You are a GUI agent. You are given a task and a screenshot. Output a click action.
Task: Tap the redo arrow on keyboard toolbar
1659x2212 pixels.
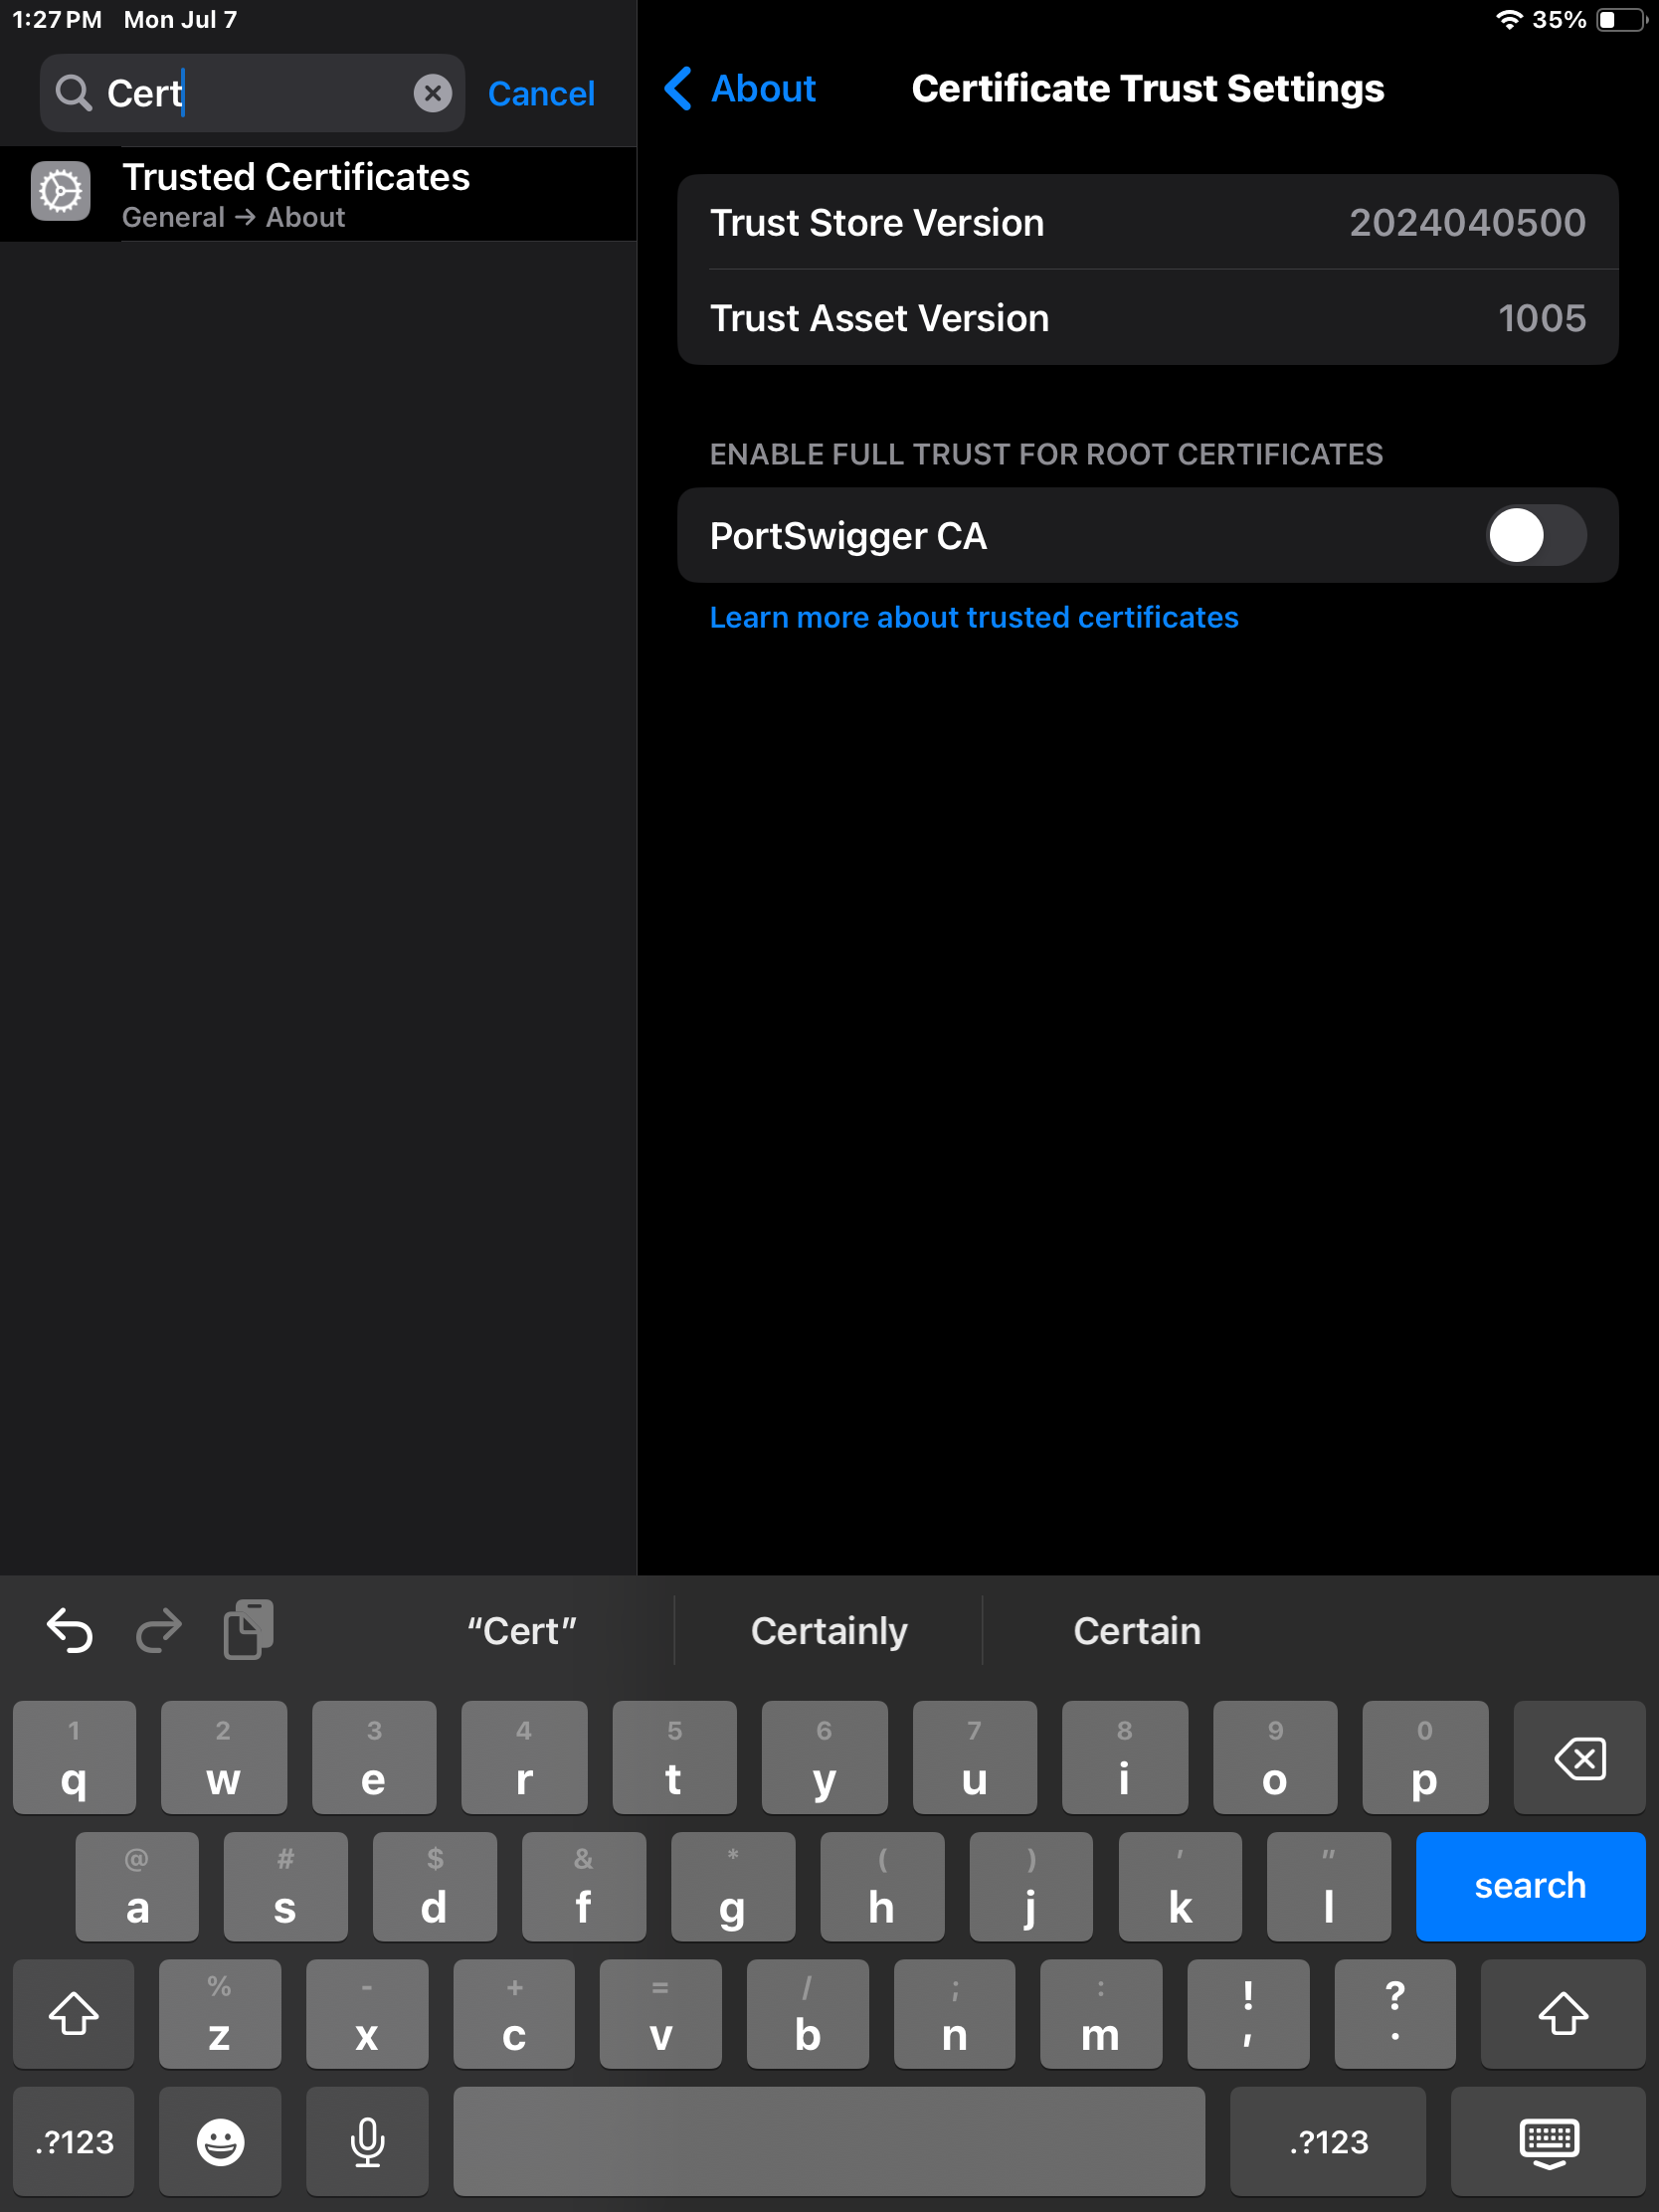point(159,1631)
